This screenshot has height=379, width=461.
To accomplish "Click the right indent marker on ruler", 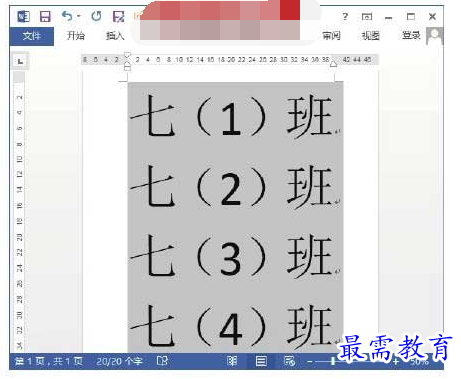I will [333, 64].
